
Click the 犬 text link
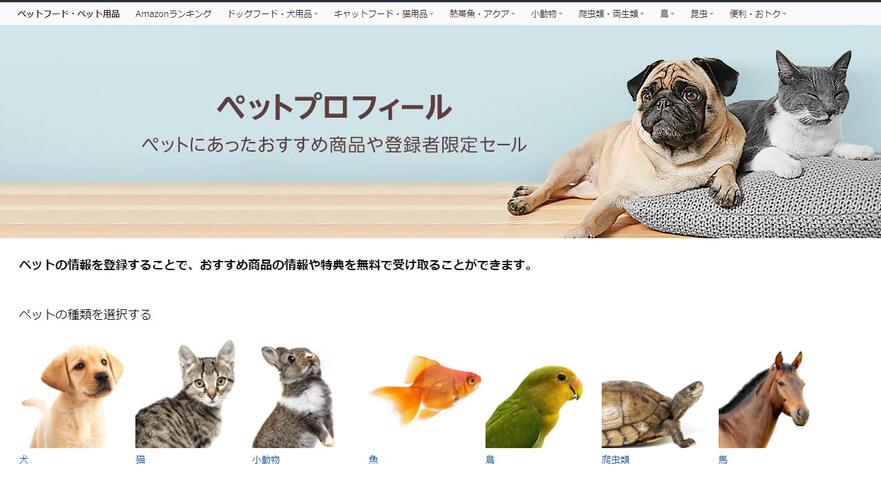(24, 460)
